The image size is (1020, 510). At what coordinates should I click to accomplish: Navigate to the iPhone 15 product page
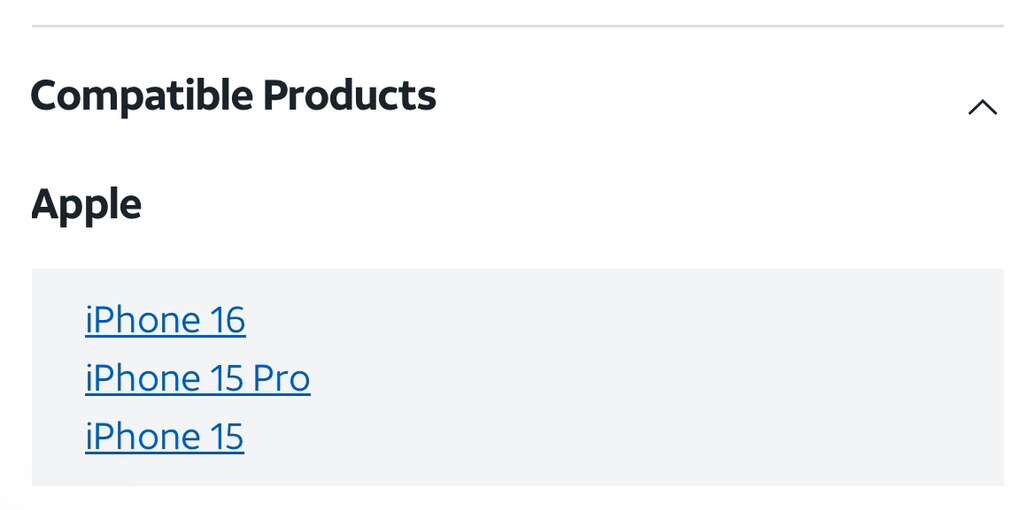click(x=164, y=437)
